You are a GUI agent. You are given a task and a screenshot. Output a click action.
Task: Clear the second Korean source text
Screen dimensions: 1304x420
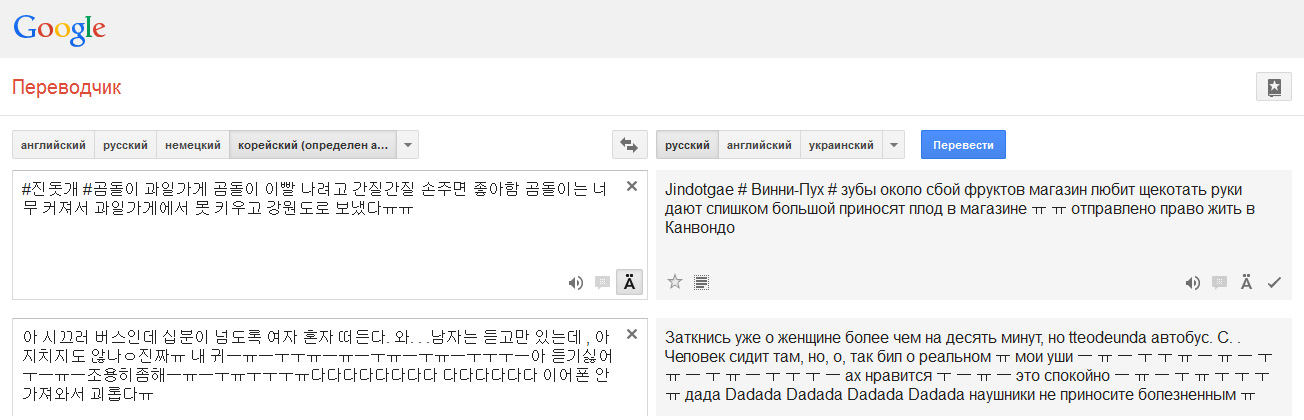pos(631,334)
